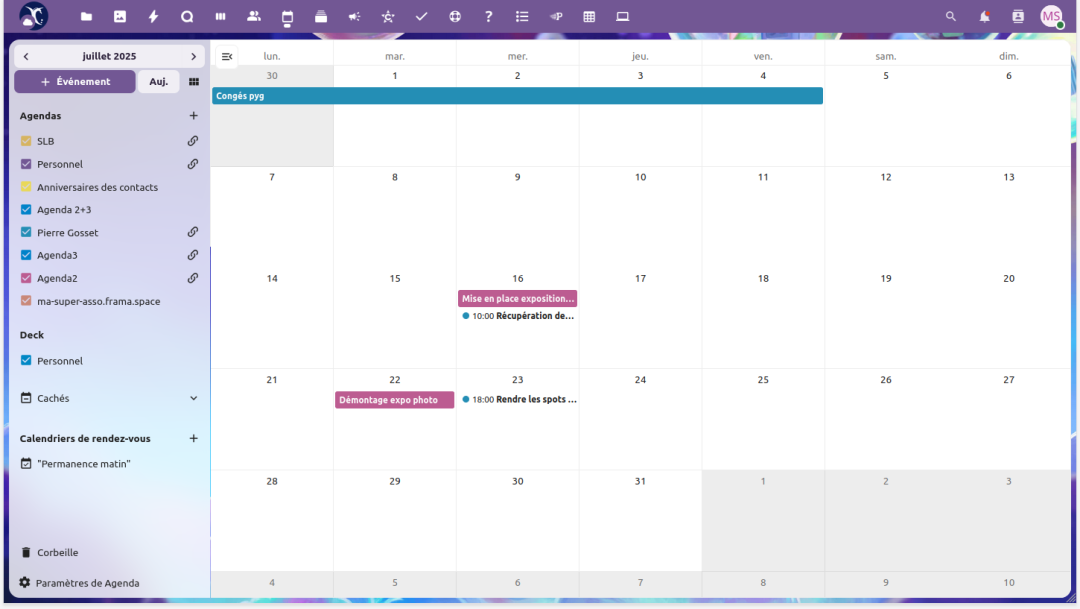Uncheck the Agenda 2+3 calendar

pos(26,210)
